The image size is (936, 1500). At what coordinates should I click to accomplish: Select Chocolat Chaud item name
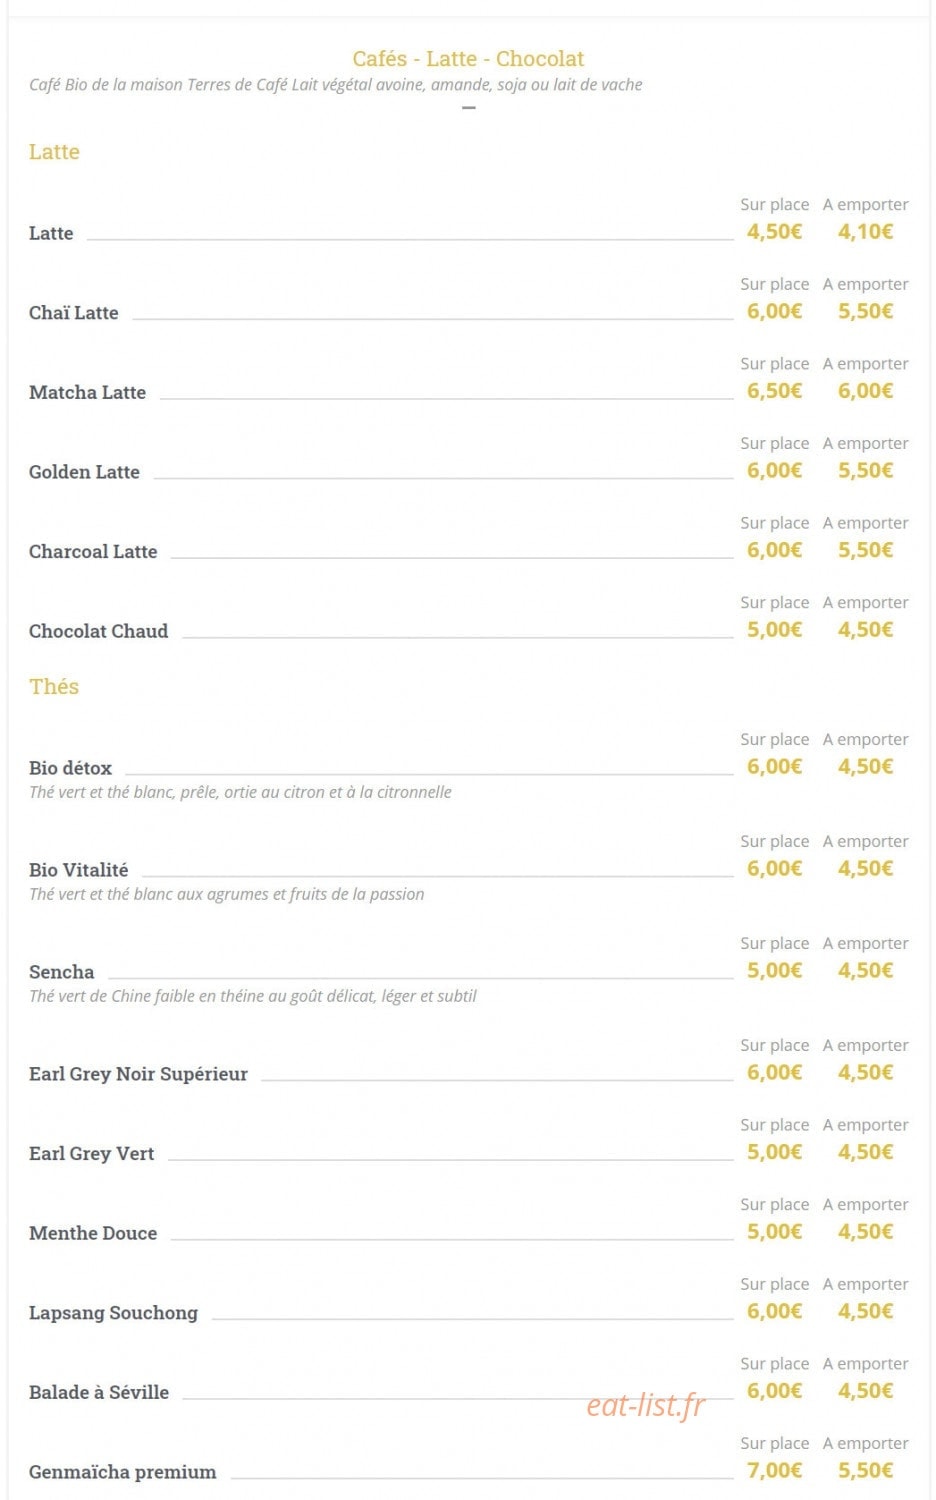pos(99,631)
